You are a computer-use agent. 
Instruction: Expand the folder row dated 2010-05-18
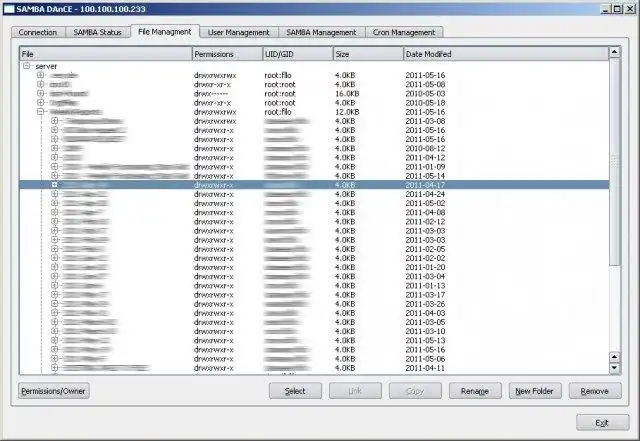coord(40,102)
